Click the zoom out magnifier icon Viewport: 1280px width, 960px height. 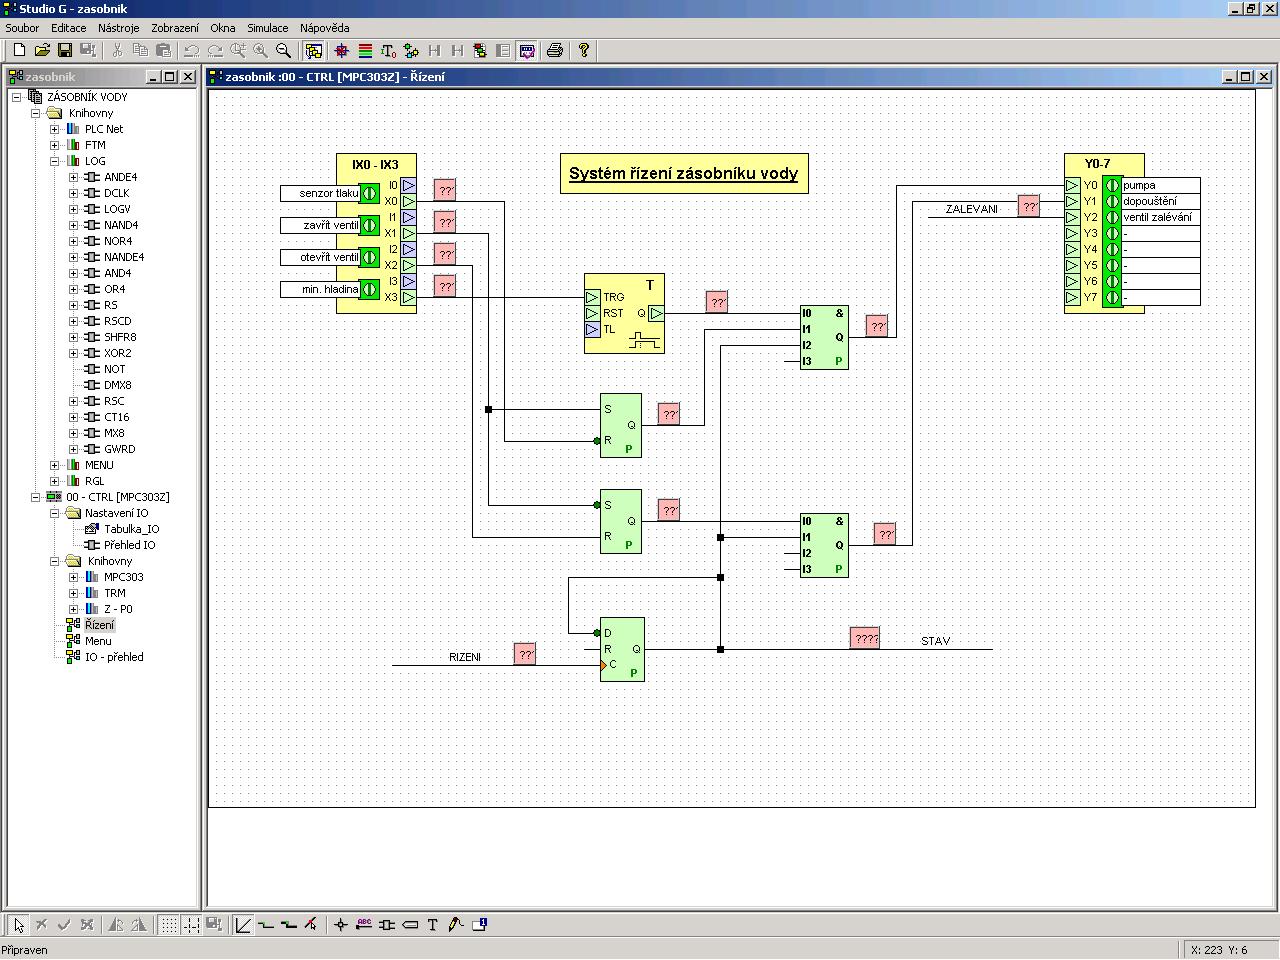point(283,50)
